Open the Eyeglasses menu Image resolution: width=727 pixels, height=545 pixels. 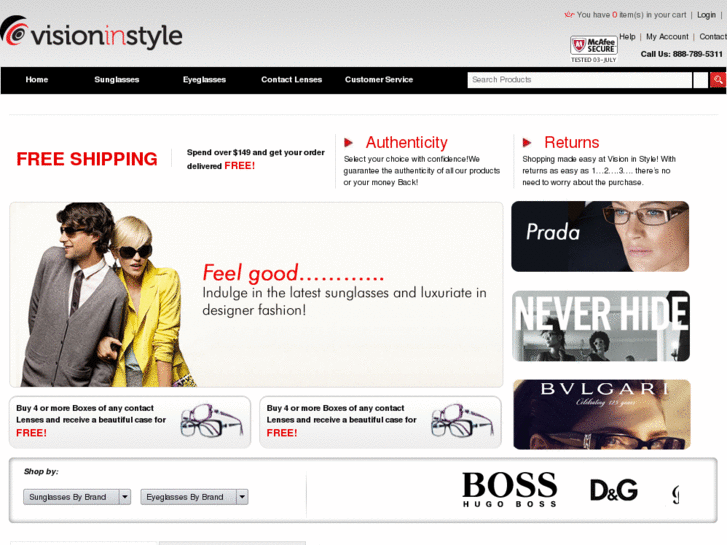click(x=204, y=80)
